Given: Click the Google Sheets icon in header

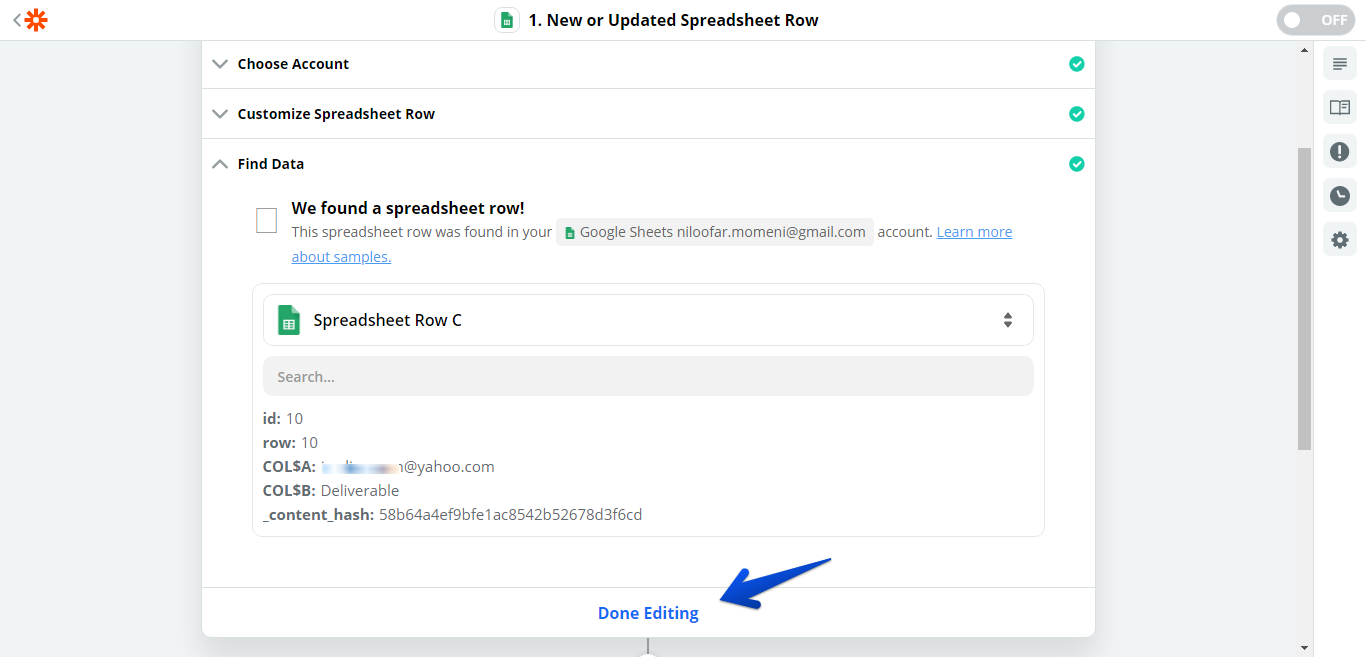Looking at the screenshot, I should coord(507,20).
